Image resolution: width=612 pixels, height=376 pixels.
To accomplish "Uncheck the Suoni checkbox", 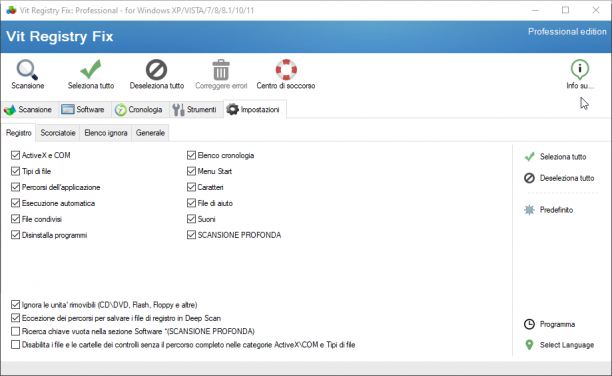I will tap(191, 219).
